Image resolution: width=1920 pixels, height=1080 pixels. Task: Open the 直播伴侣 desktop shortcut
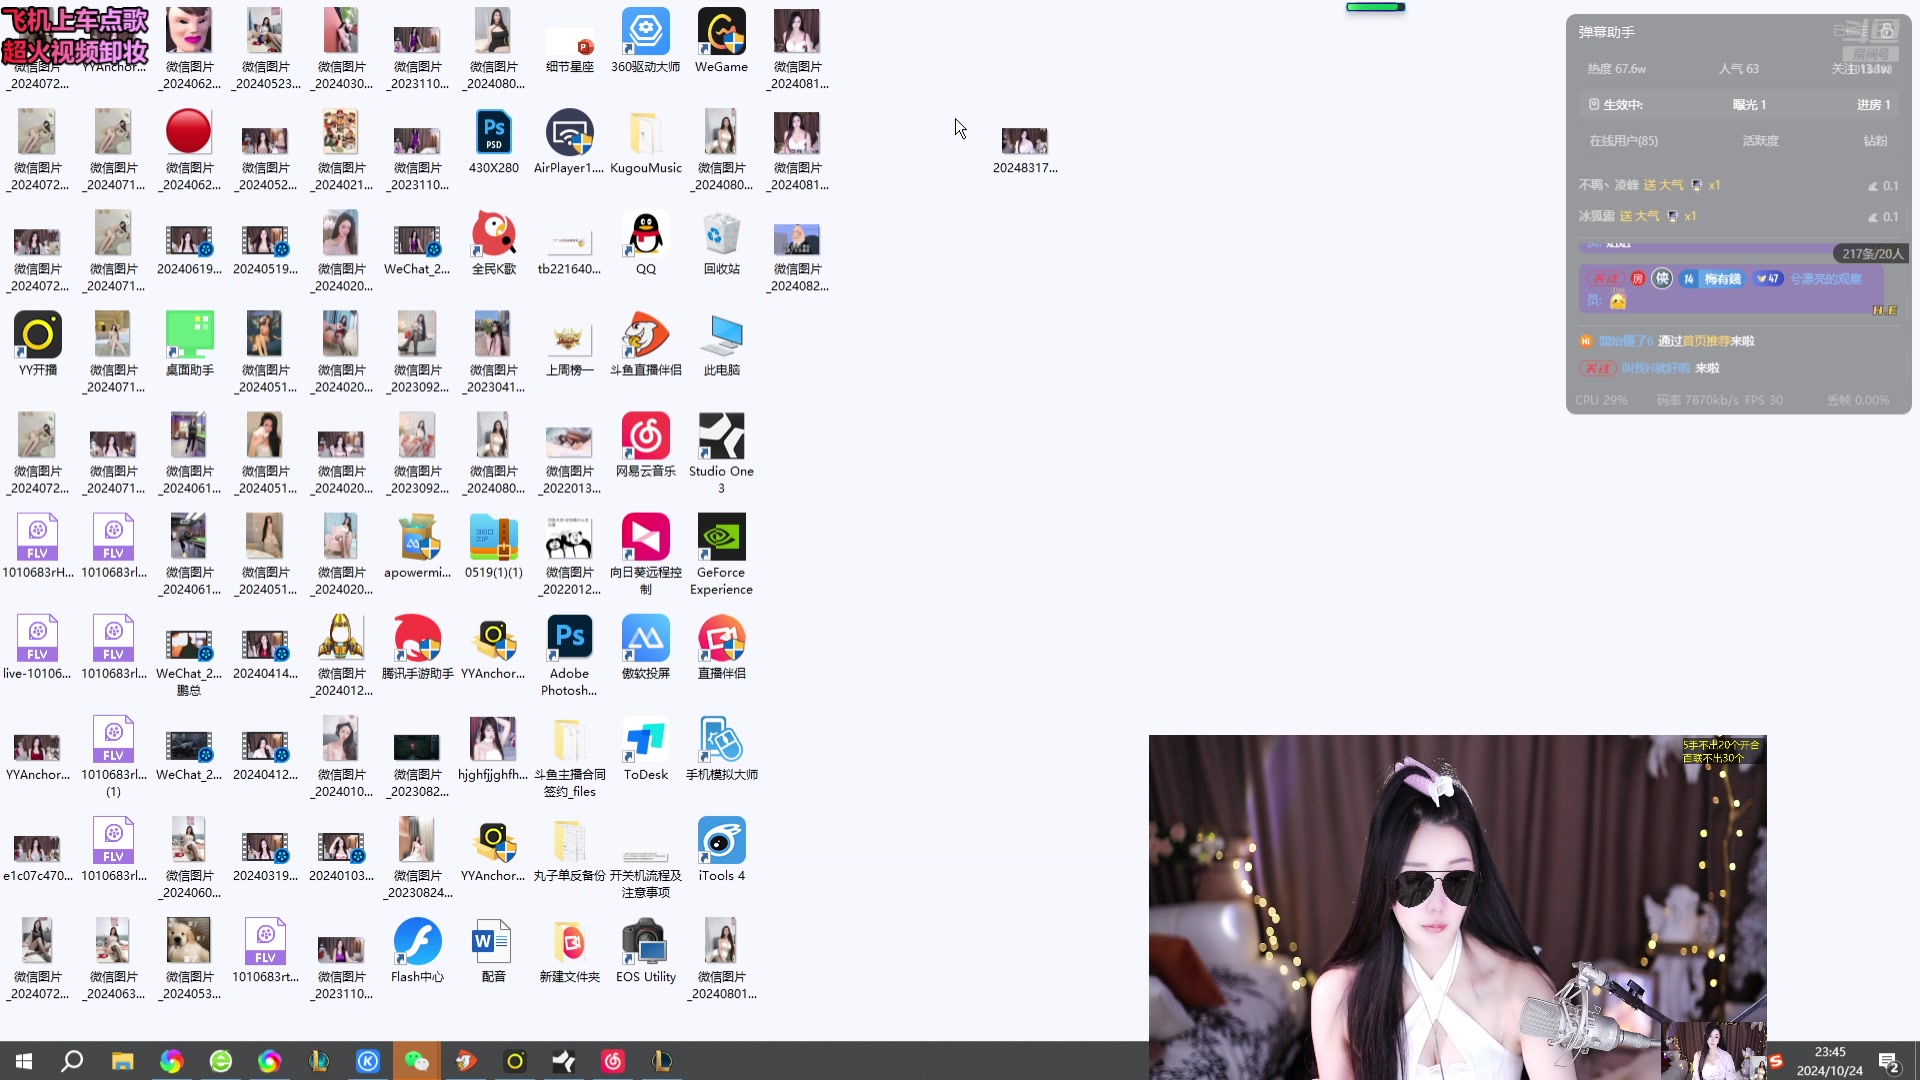pos(721,647)
